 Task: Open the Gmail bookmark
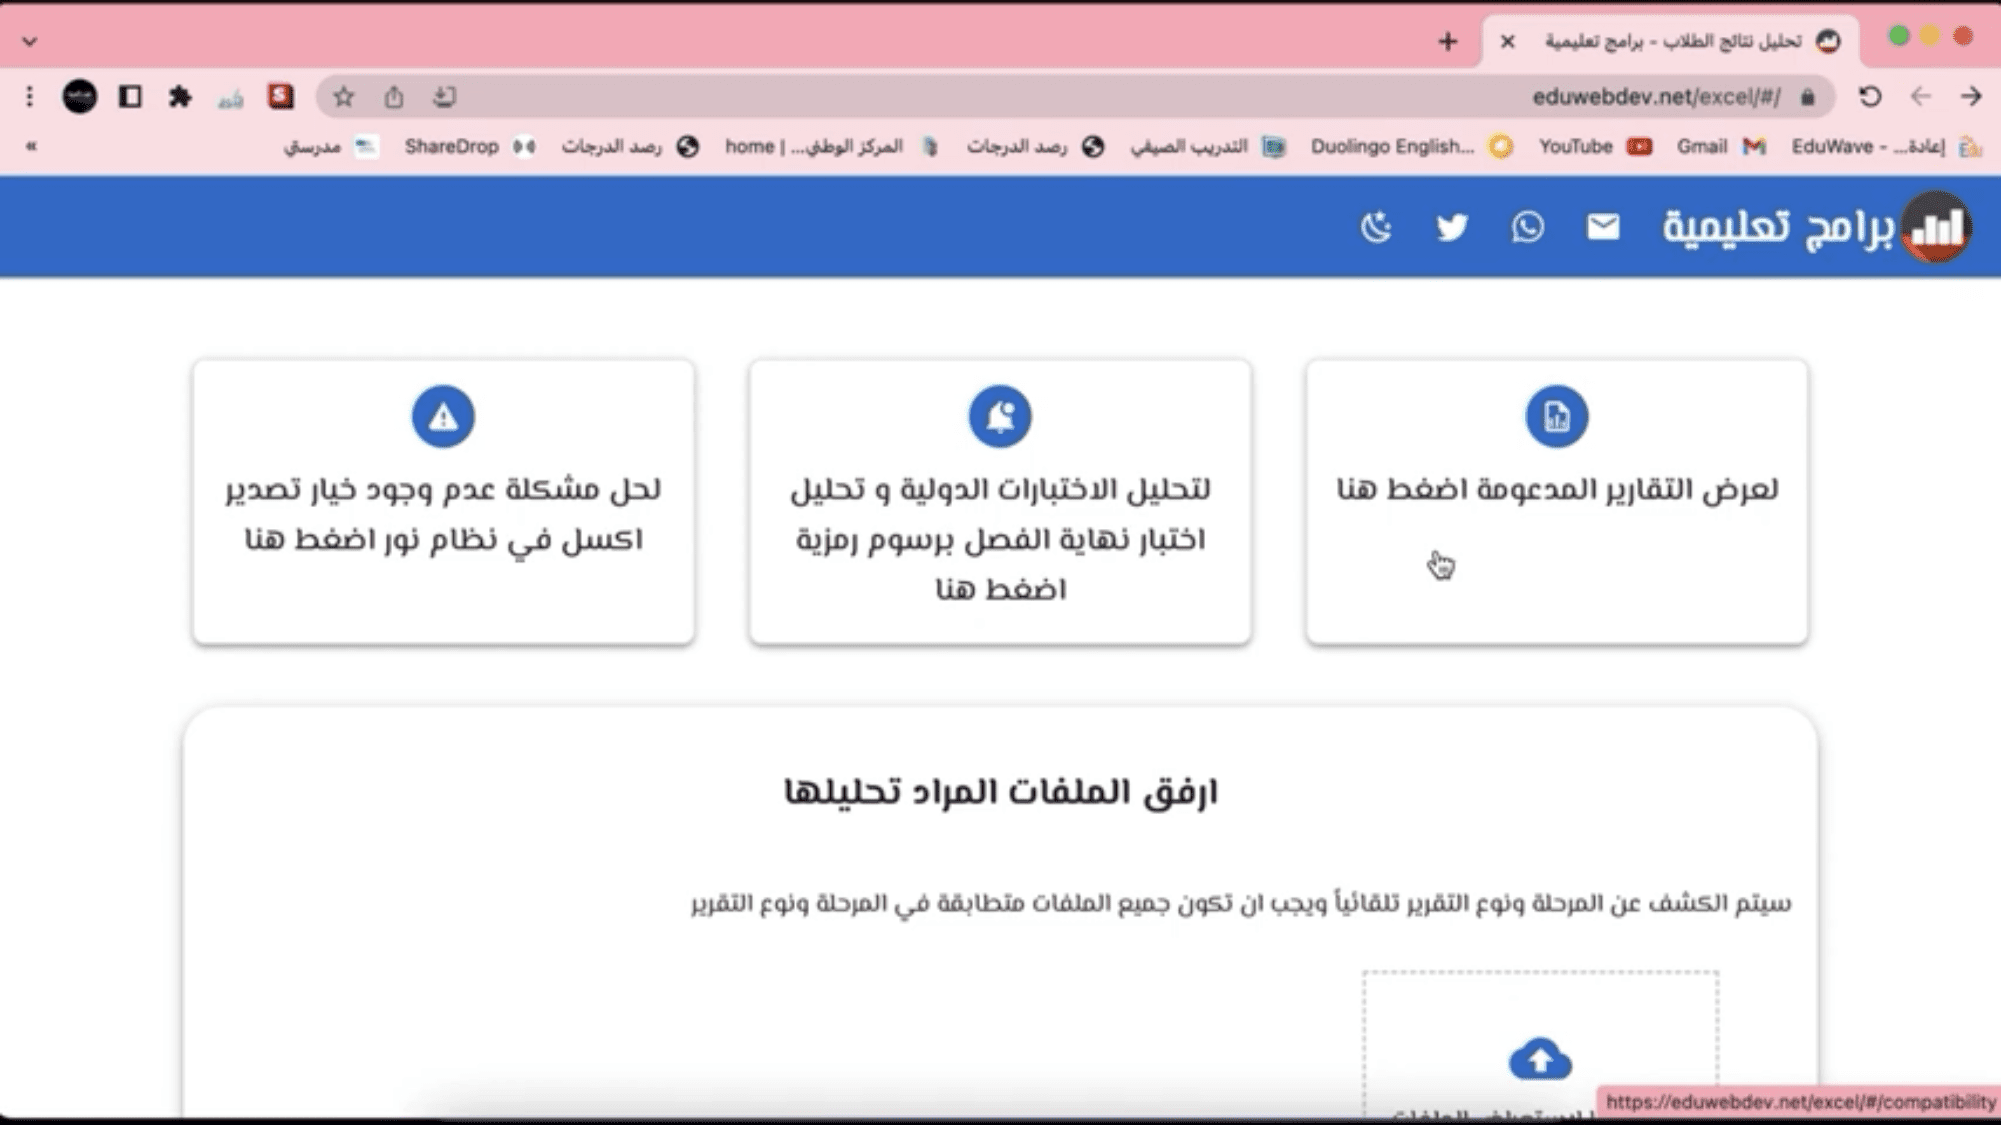1720,146
